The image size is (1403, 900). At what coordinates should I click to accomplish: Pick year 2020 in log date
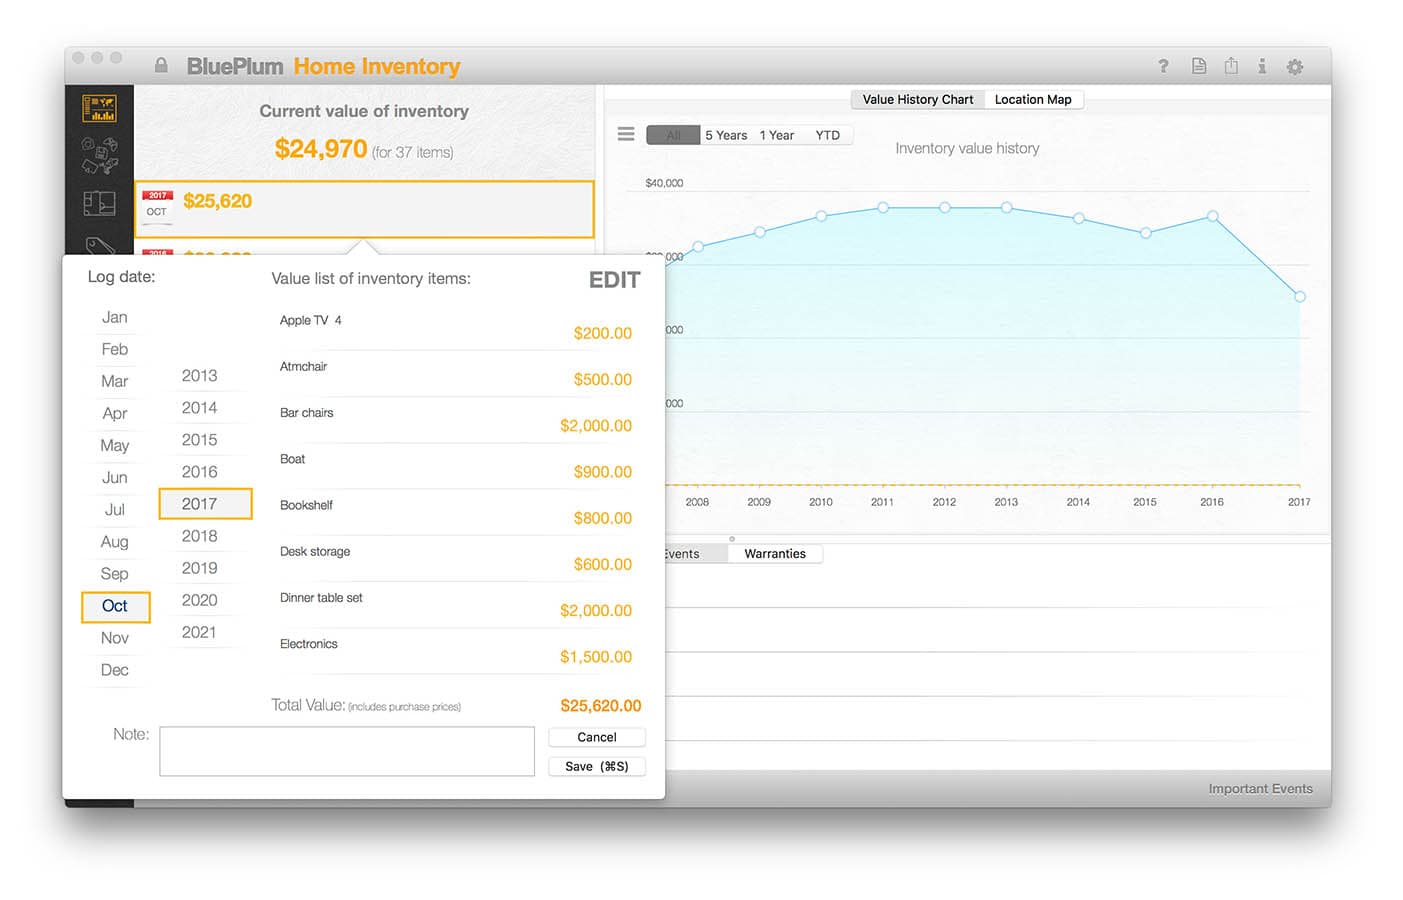pyautogui.click(x=200, y=599)
